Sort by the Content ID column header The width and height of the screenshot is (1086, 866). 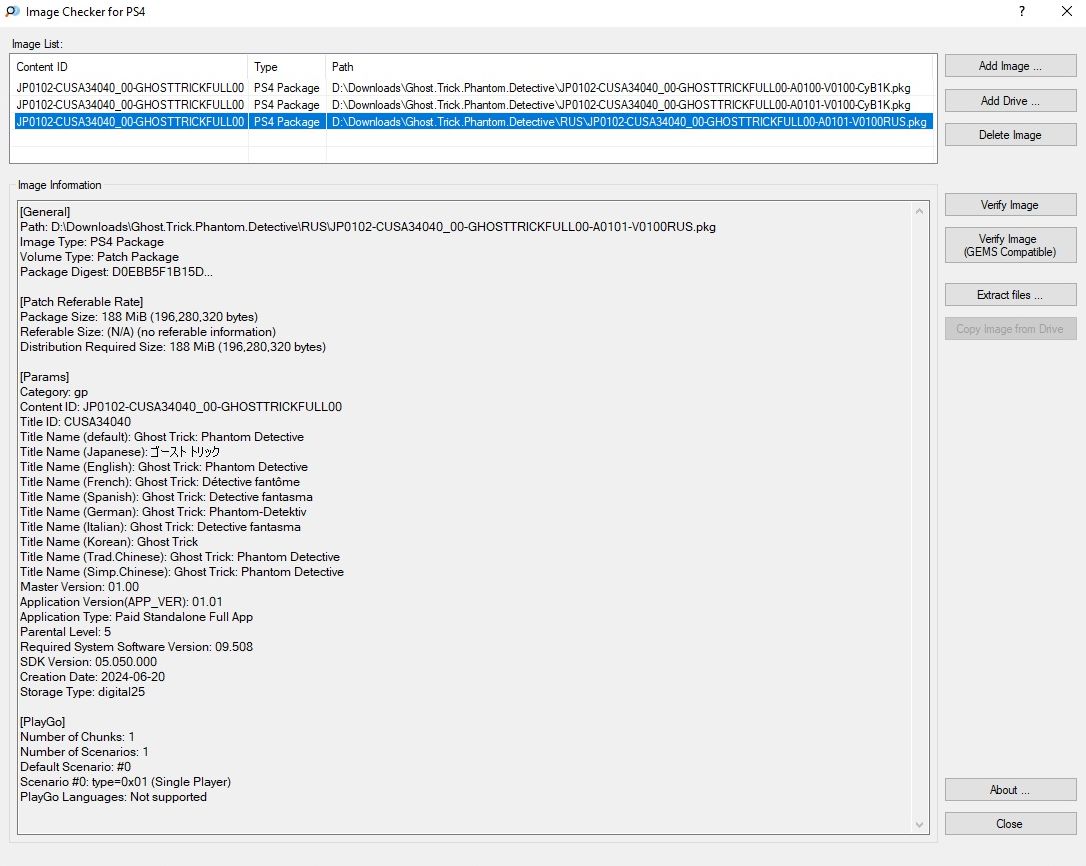point(129,67)
